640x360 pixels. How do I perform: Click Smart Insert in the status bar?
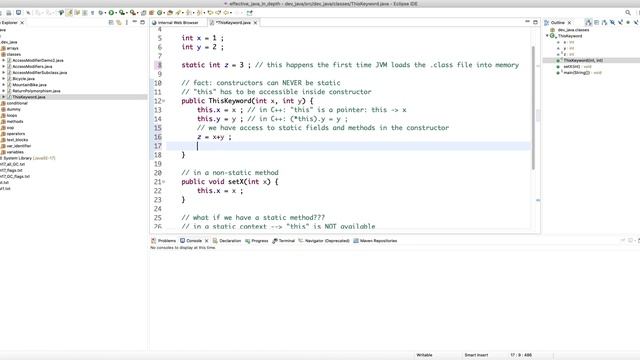click(476, 355)
